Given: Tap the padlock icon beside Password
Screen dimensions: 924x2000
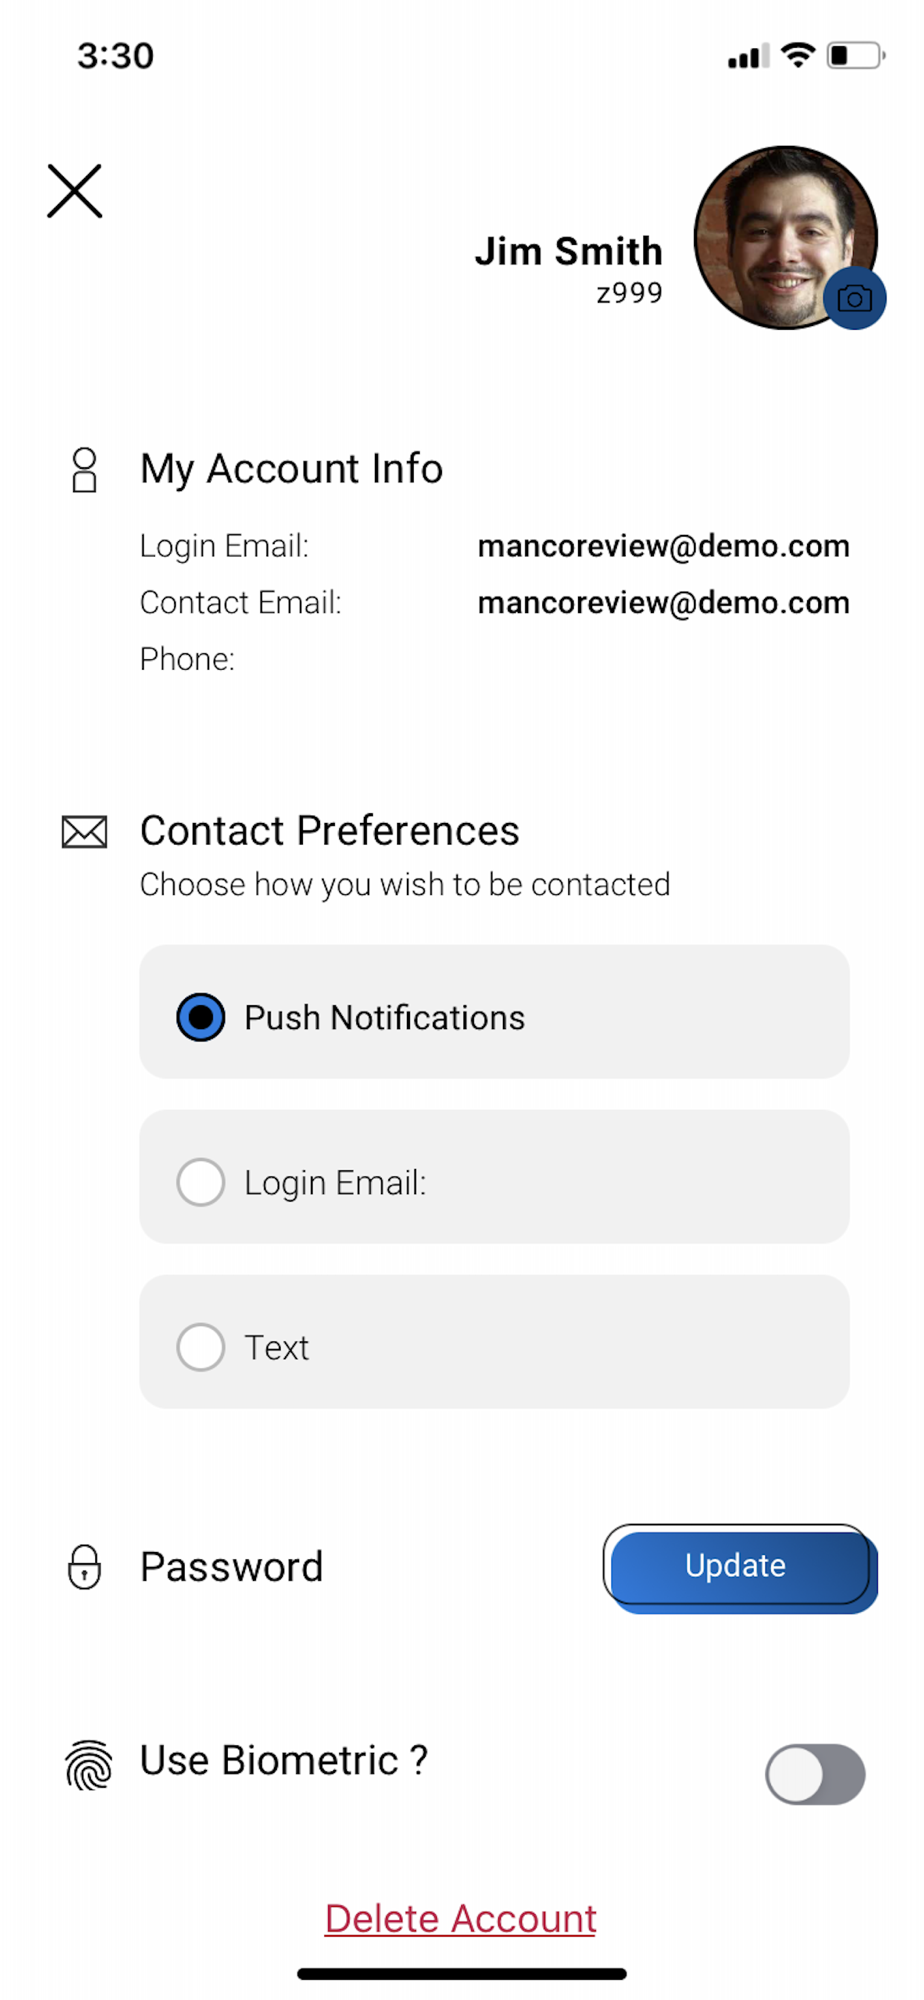Looking at the screenshot, I should 85,1567.
